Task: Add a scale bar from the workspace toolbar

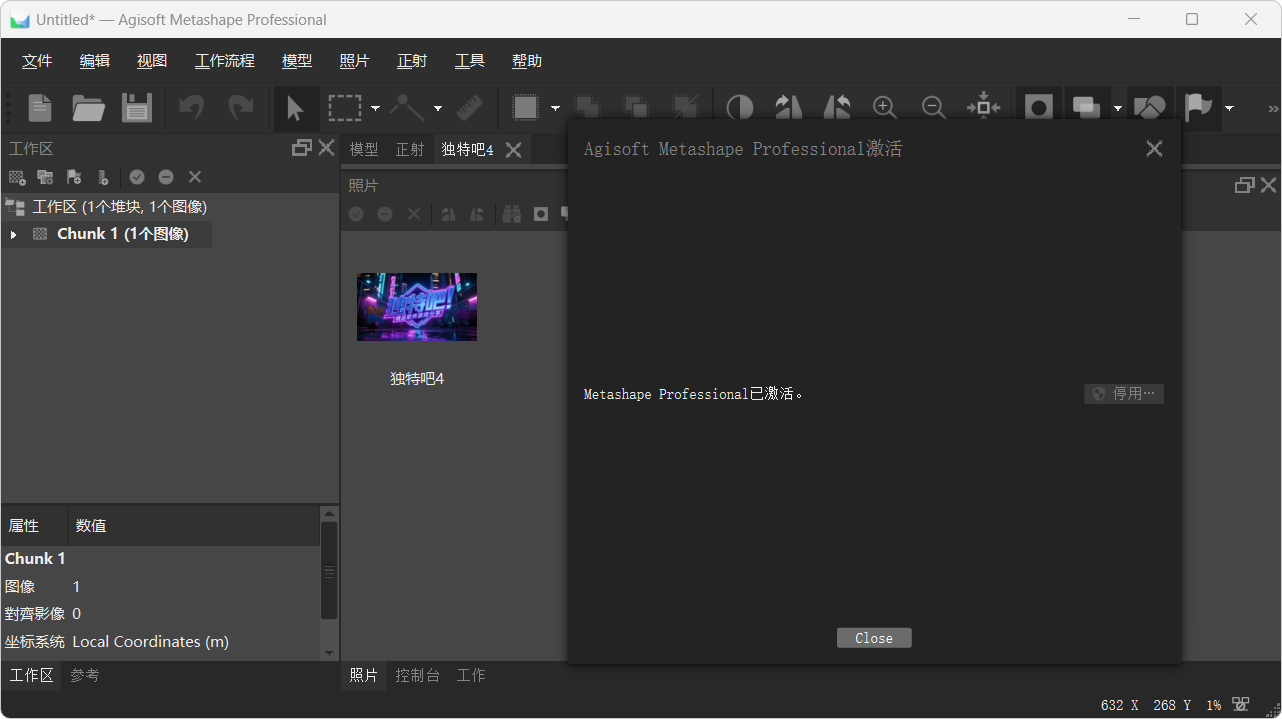Action: coord(103,177)
